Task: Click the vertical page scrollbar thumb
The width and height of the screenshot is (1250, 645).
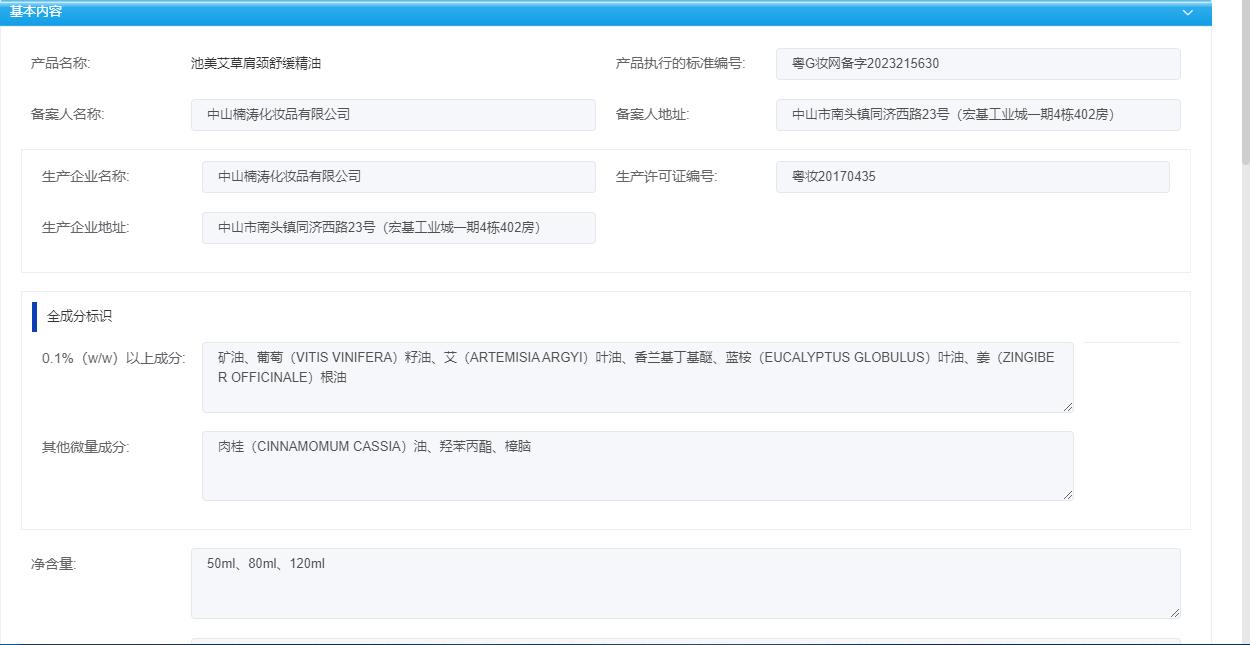Action: click(1244, 80)
